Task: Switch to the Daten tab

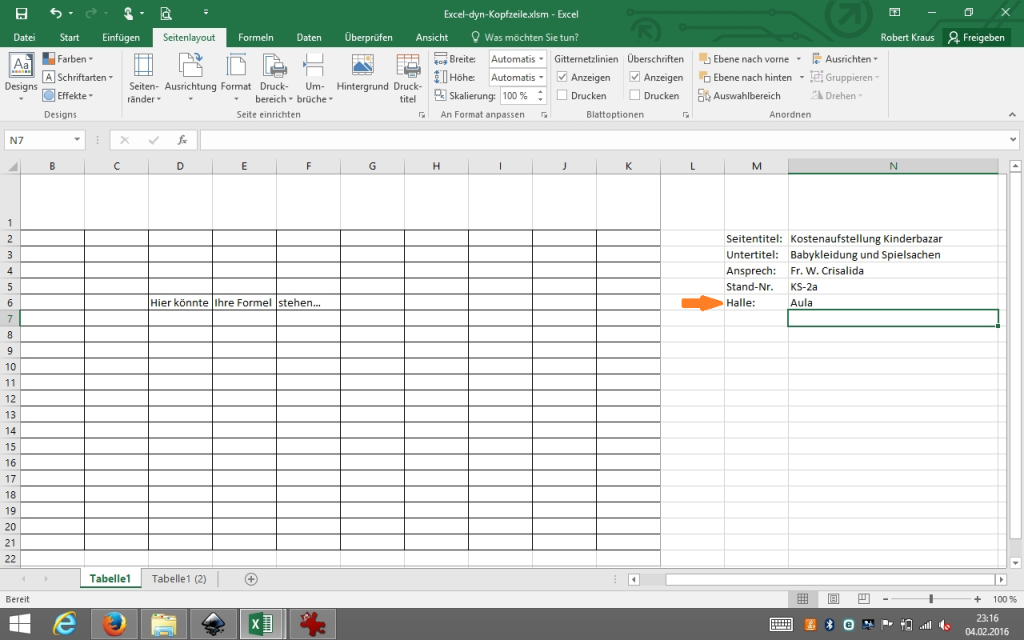Action: click(309, 37)
